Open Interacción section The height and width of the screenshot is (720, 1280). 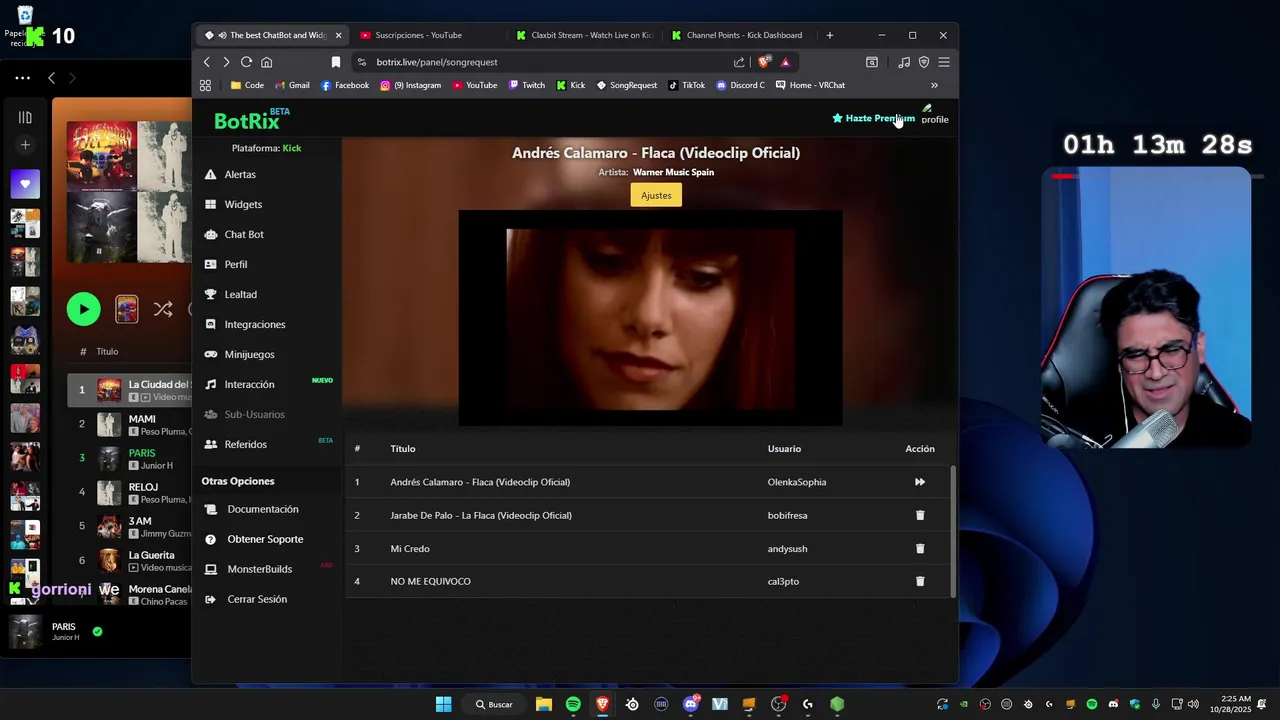239,384
